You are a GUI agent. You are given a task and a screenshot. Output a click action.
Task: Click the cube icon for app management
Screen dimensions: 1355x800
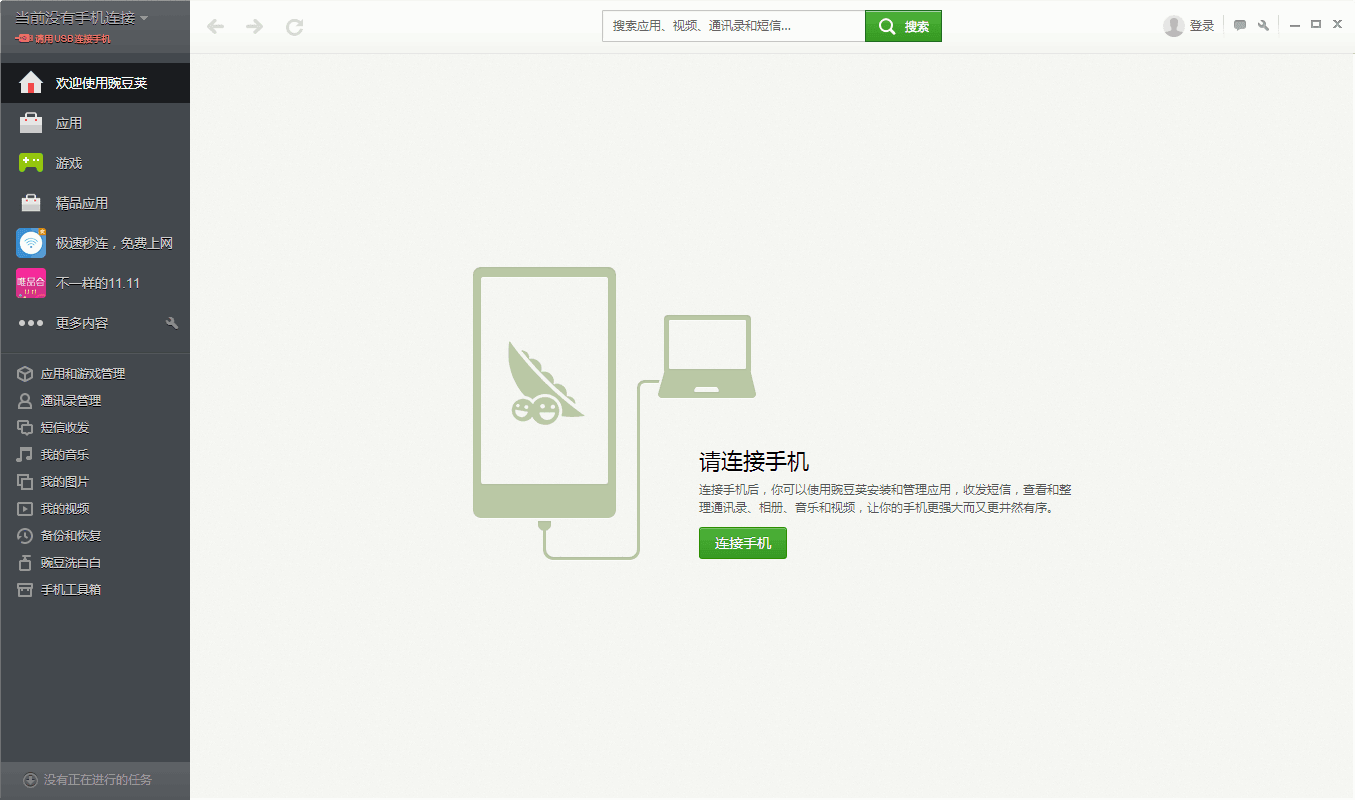tap(25, 374)
